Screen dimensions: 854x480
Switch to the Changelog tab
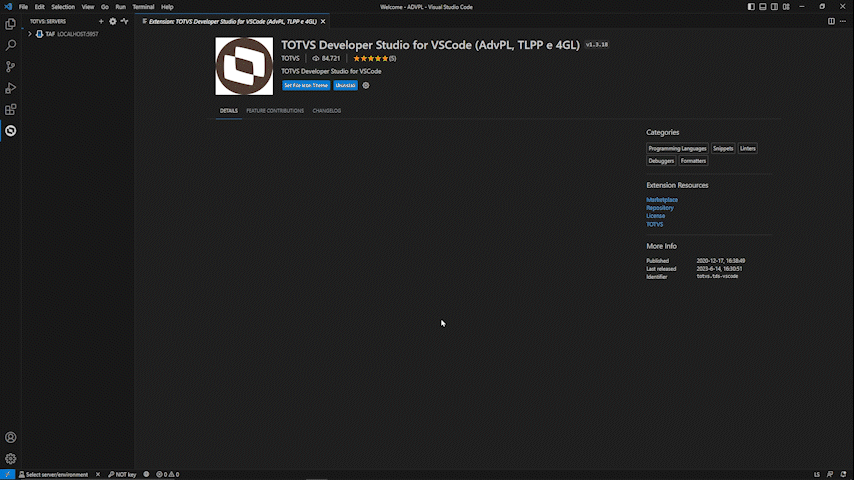tap(327, 111)
